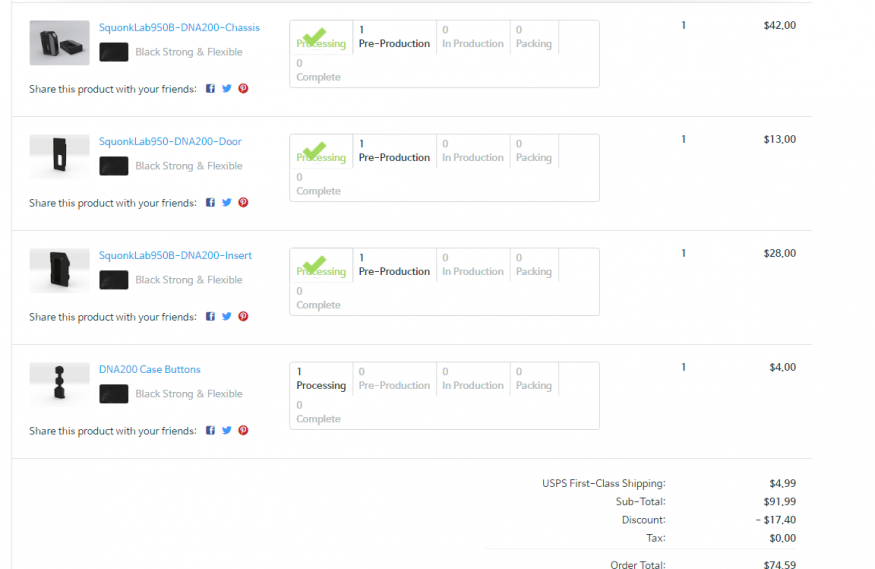Pin DNA200 Case Buttons on Pinterest
The width and height of the screenshot is (875, 569).
tap(243, 431)
